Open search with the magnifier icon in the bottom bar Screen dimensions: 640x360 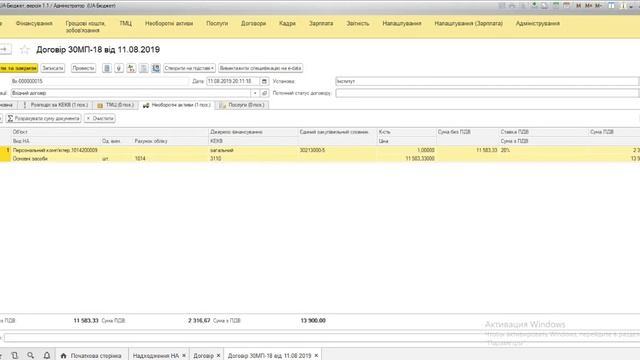pyautogui.click(x=31, y=356)
